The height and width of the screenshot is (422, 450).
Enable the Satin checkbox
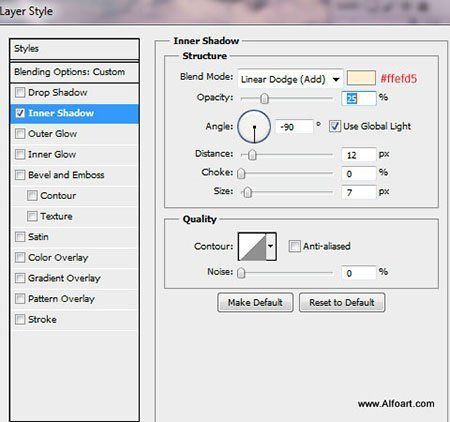(x=20, y=237)
